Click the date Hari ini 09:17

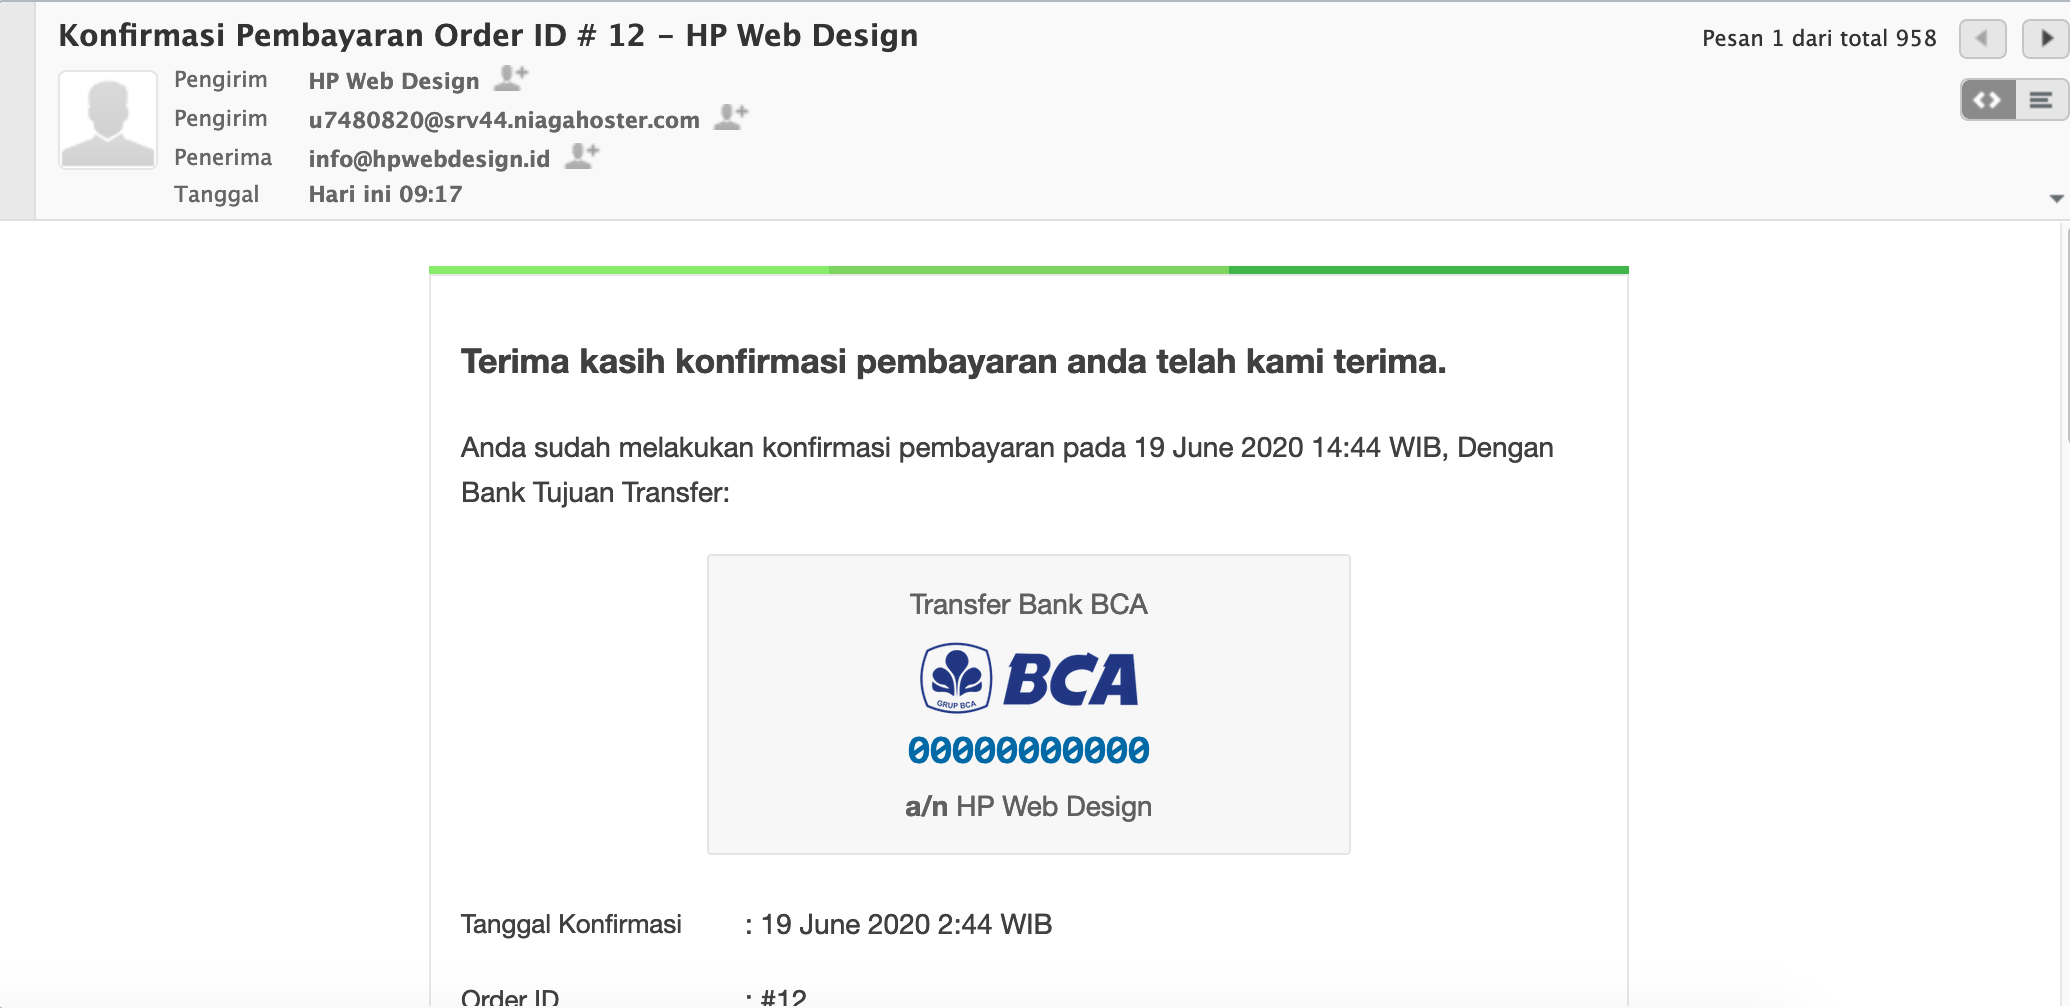point(385,194)
